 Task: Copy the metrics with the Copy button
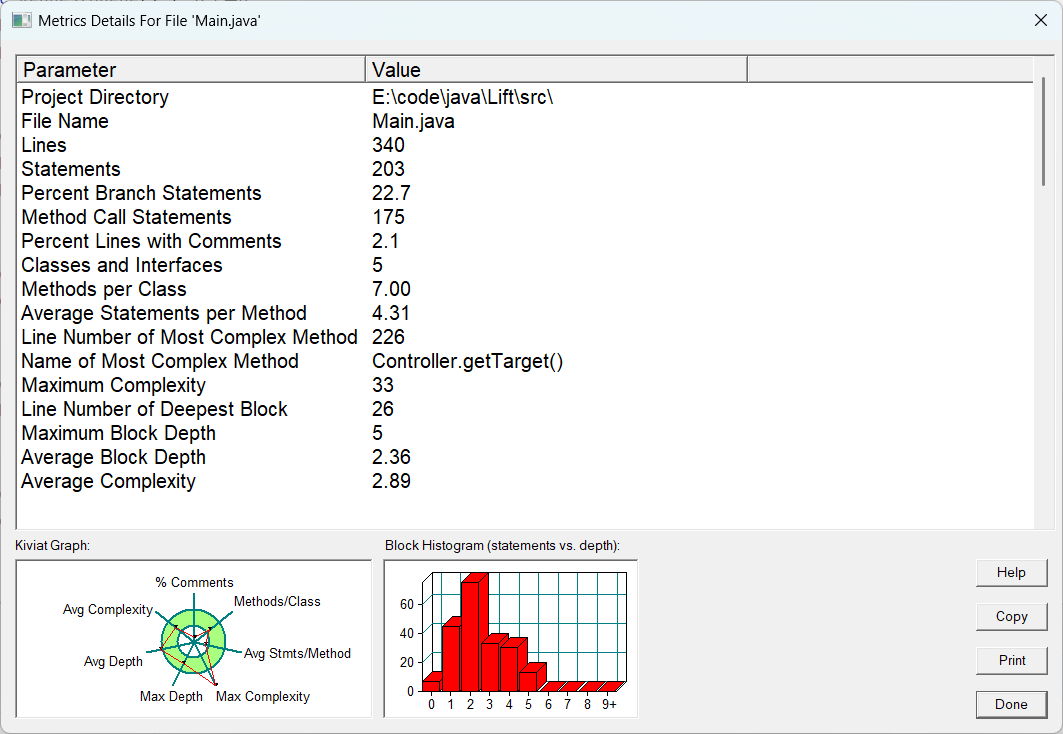pyautogui.click(x=1011, y=617)
